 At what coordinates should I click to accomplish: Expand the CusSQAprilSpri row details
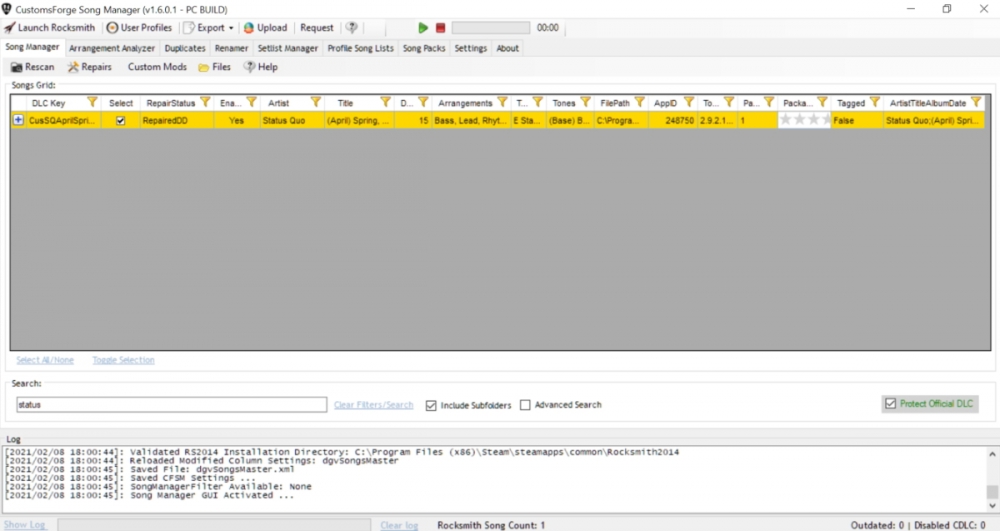18,120
